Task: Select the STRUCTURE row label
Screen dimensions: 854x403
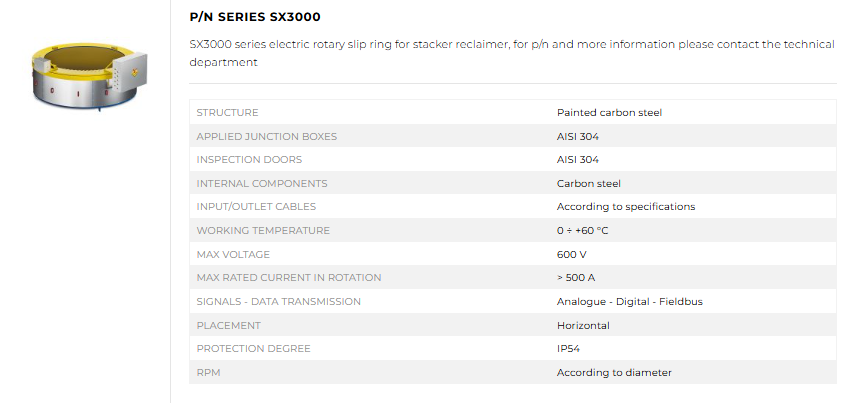Action: (227, 113)
